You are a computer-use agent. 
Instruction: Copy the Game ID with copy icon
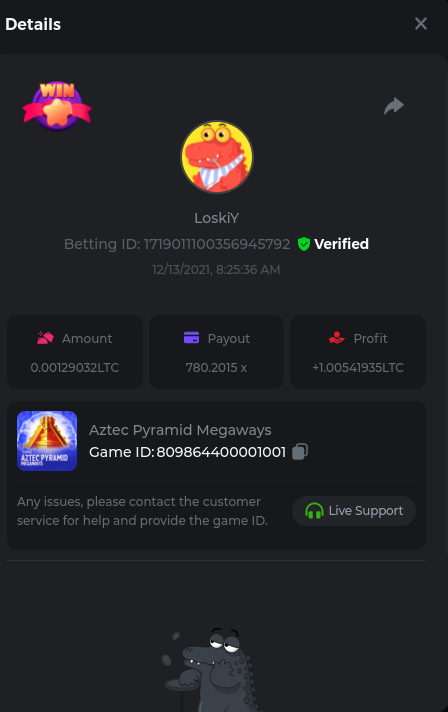300,451
